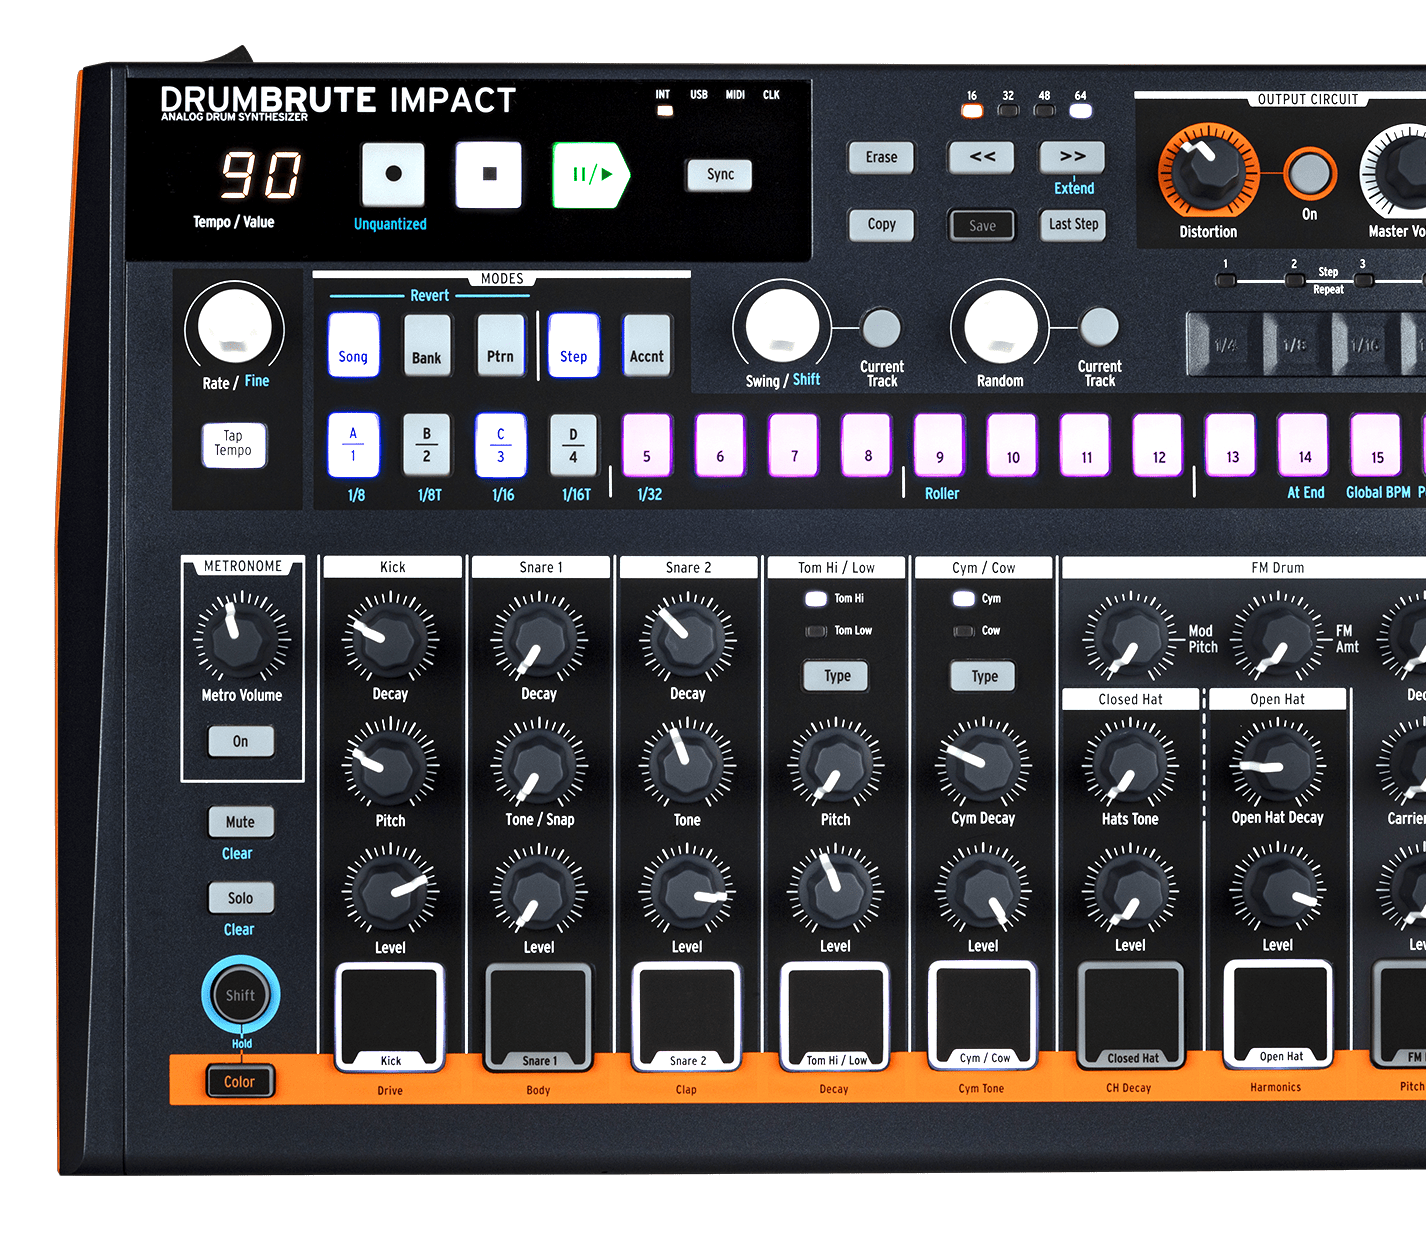Select Step mode
Viewport: 1426px width, 1236px height.
573,345
